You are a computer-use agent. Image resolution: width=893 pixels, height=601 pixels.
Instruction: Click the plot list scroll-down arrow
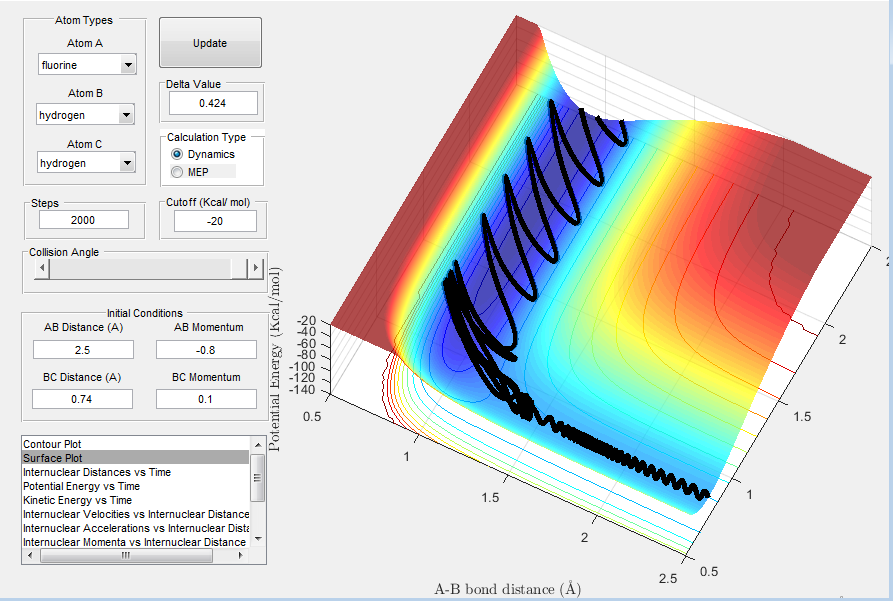pyautogui.click(x=257, y=540)
